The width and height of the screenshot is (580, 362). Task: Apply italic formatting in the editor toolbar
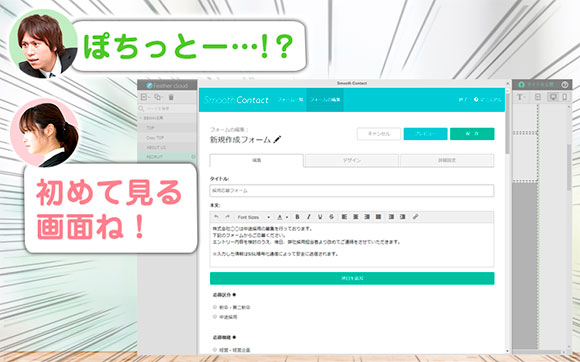[x=308, y=217]
